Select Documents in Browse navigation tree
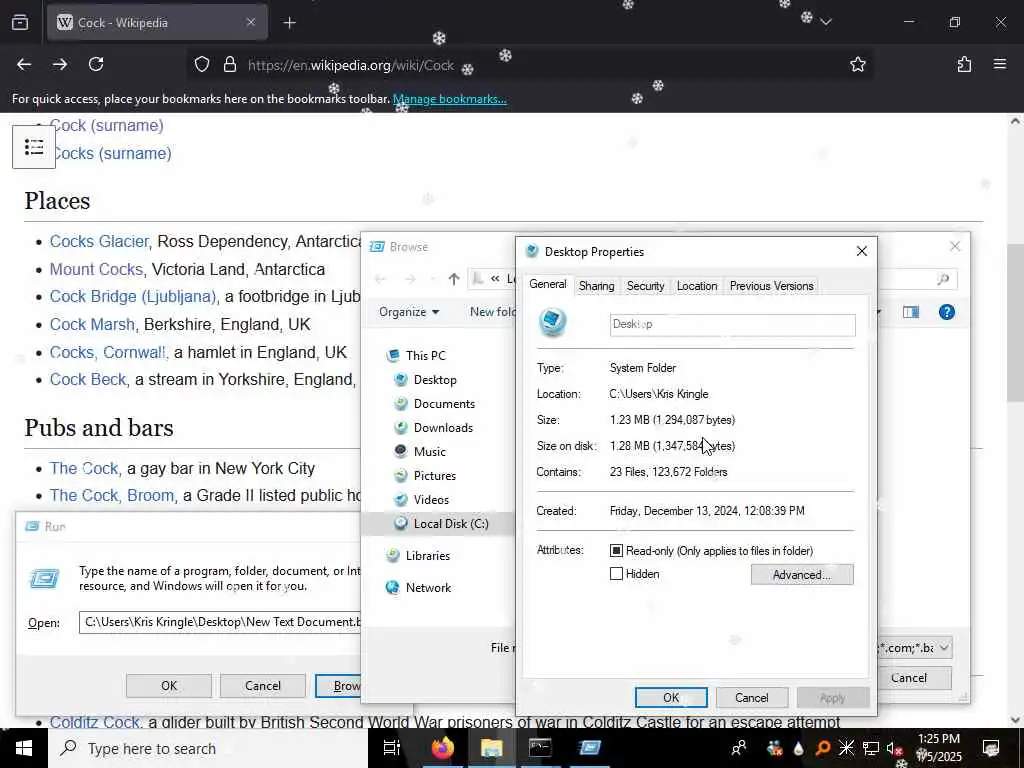This screenshot has width=1024, height=768. (444, 404)
